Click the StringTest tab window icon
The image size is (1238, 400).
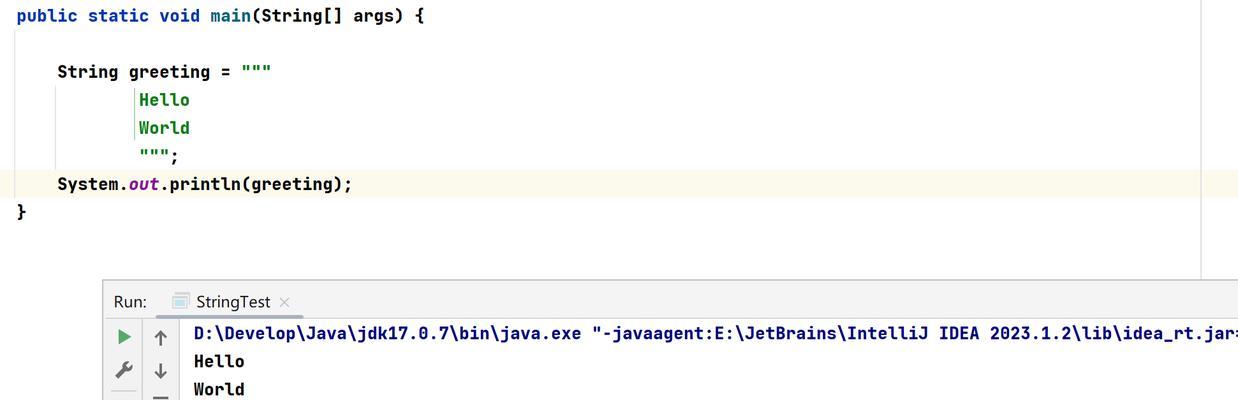click(181, 301)
